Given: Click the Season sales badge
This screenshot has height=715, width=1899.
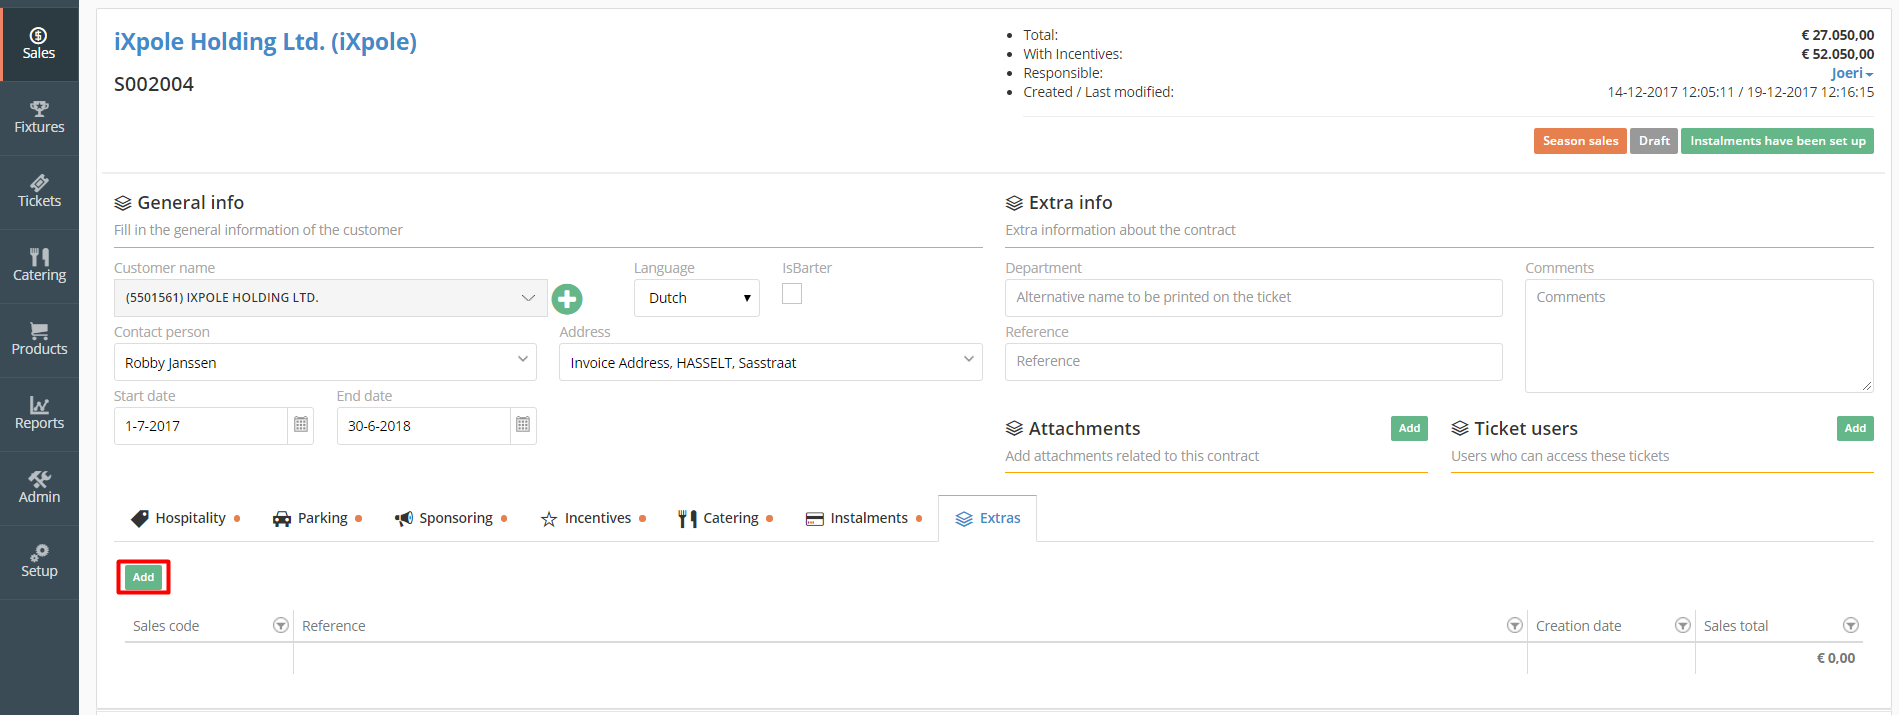Looking at the screenshot, I should (1580, 141).
